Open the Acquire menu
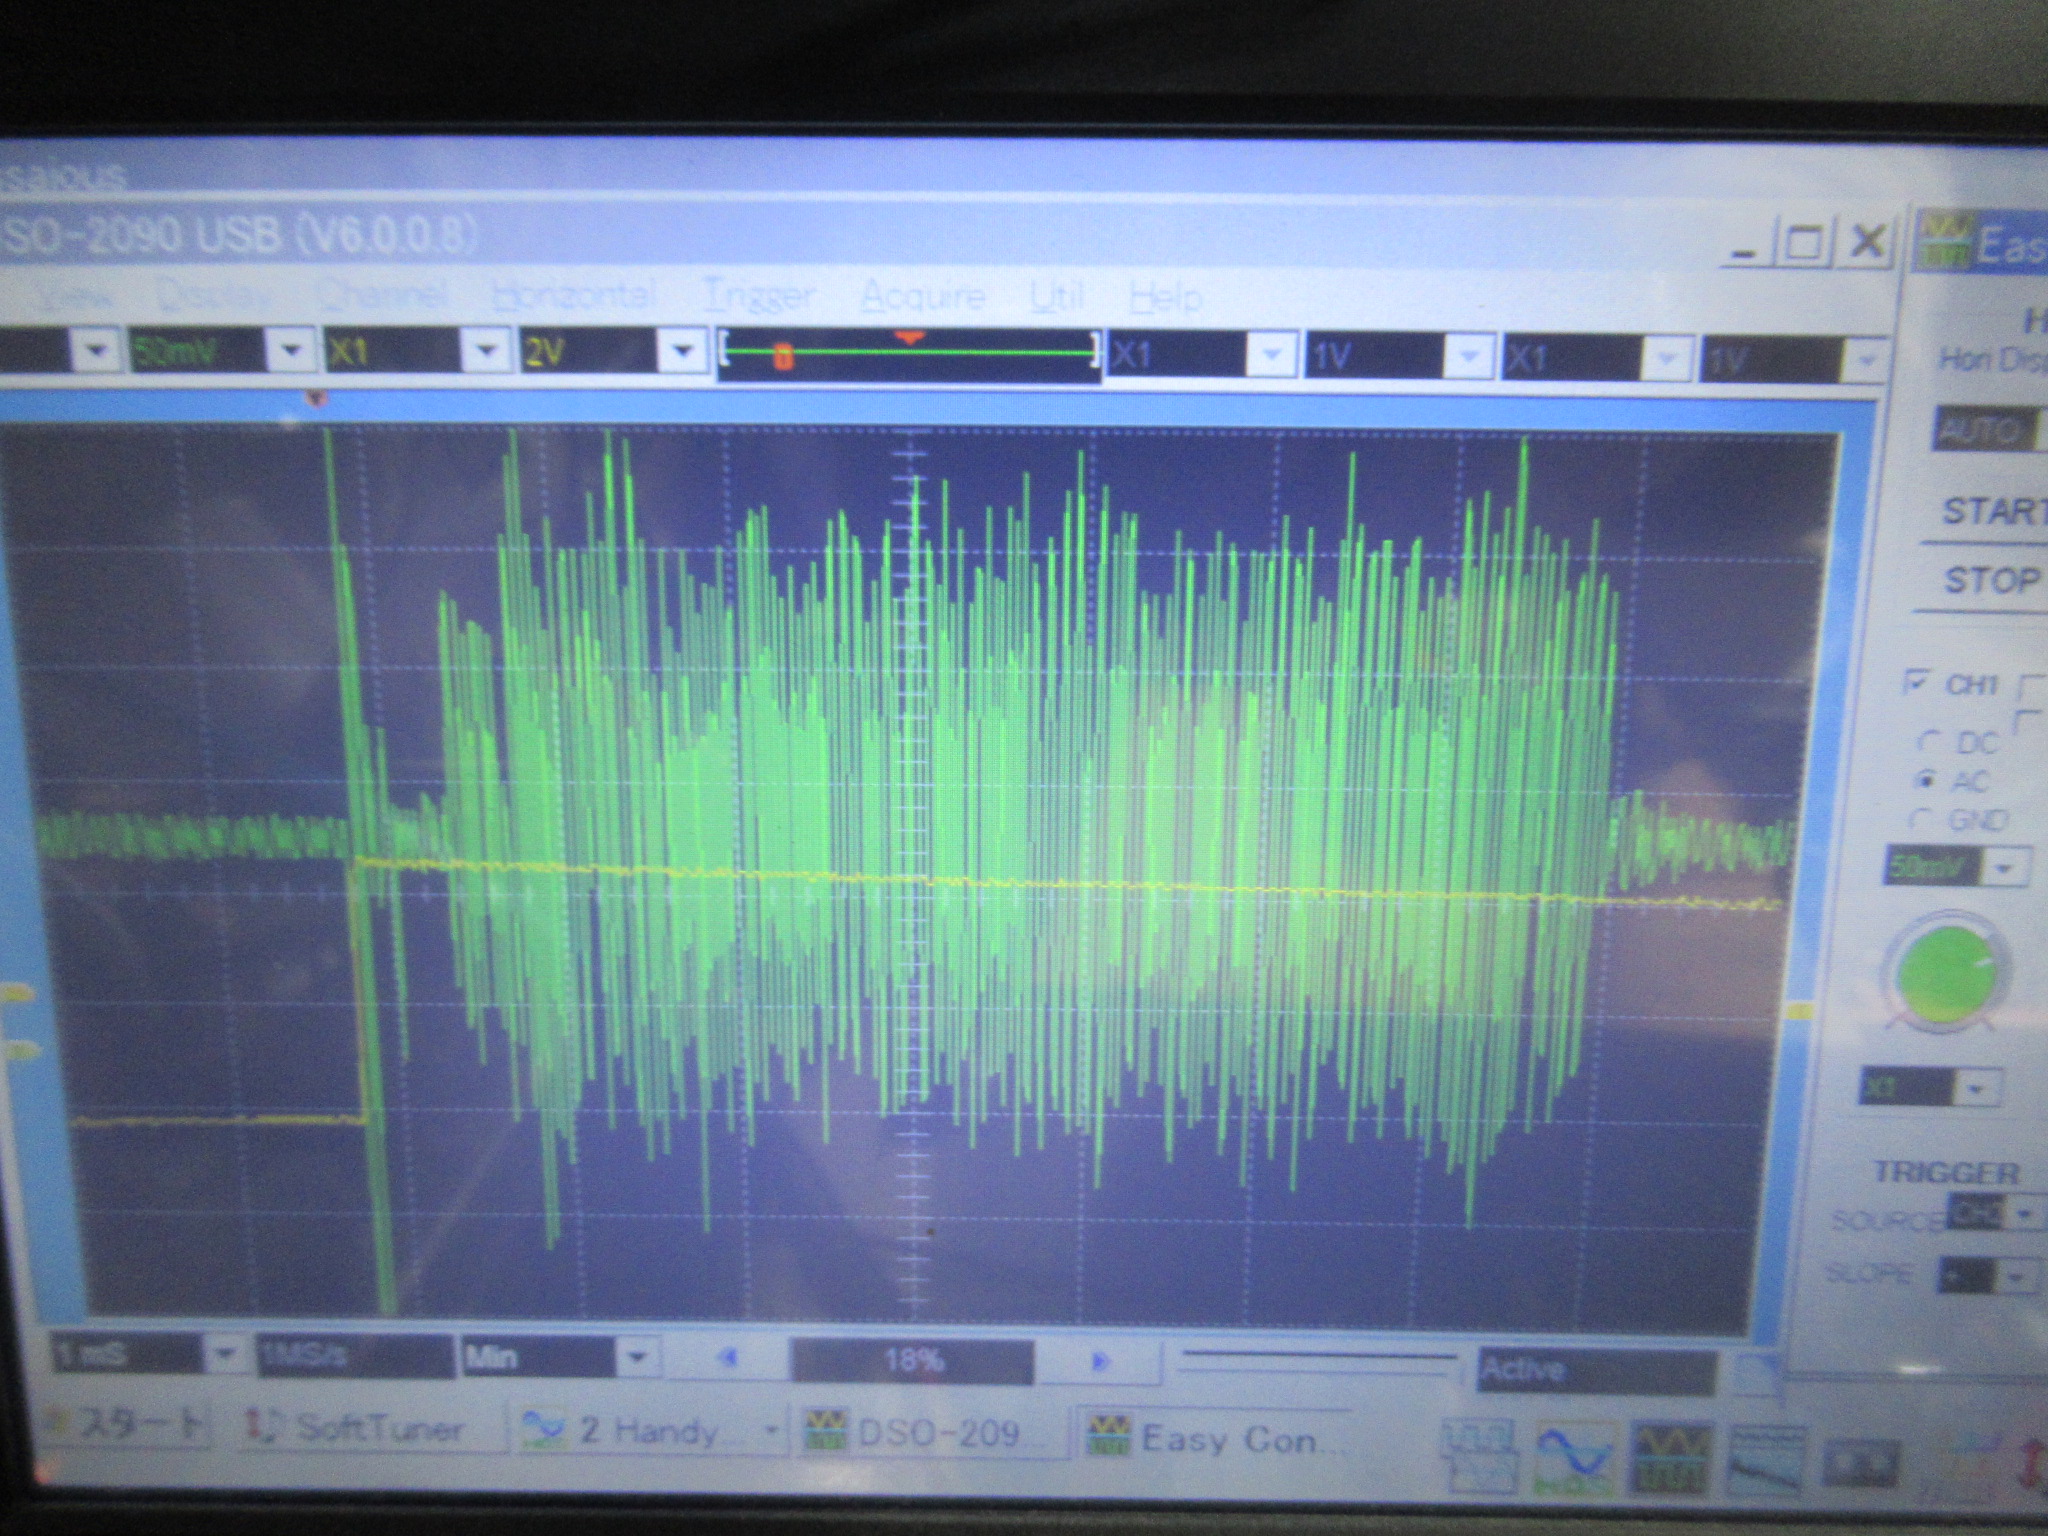 point(922,297)
